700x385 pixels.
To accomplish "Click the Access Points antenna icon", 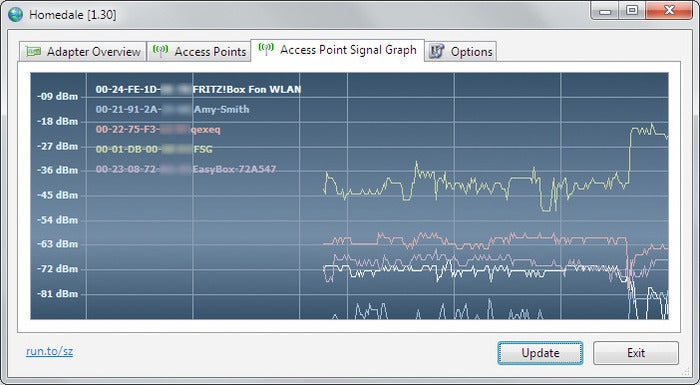I will click(x=160, y=50).
